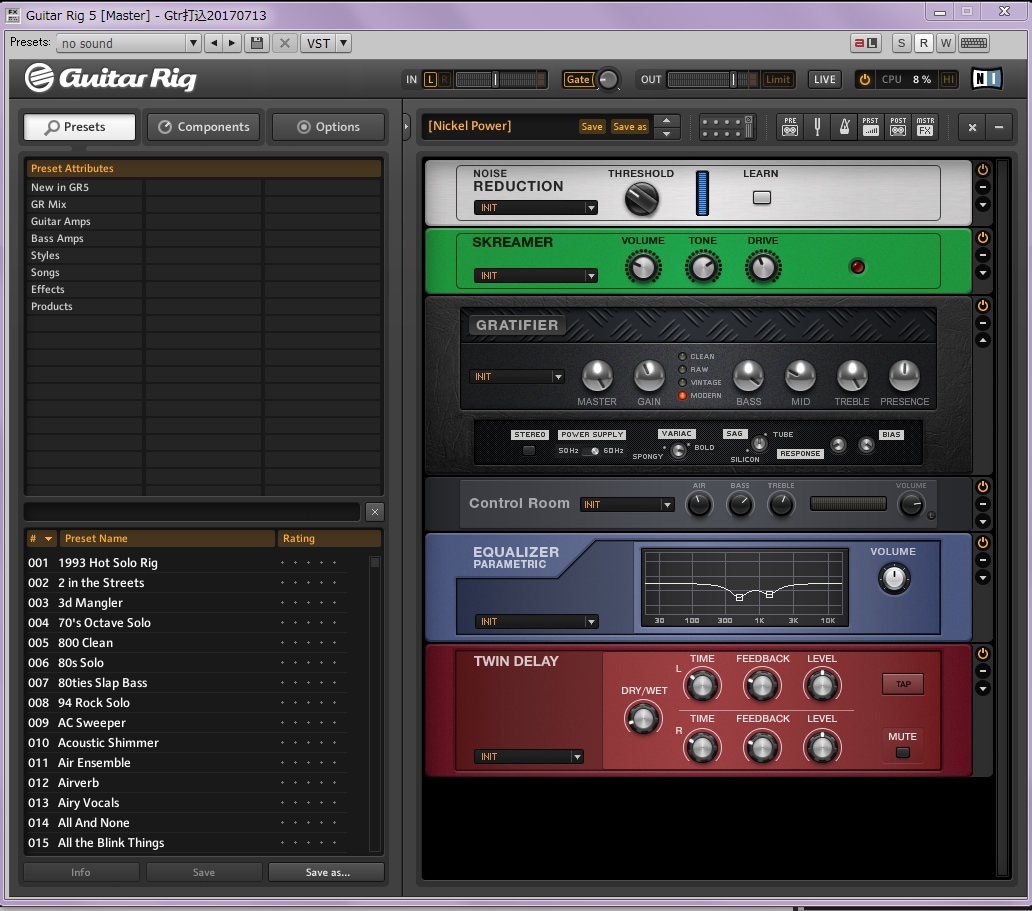Open the Gratifier INIT preset dropdown
The width and height of the screenshot is (1032, 911).
[517, 377]
